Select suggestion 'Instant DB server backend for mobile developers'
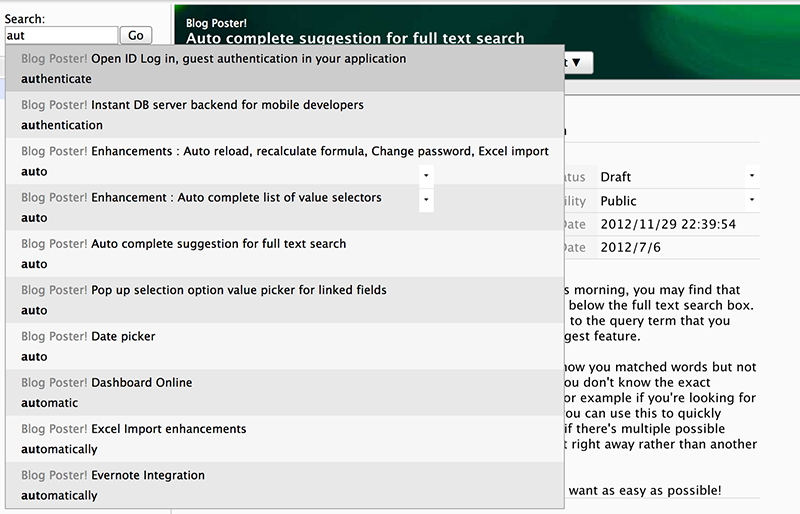 click(x=285, y=115)
